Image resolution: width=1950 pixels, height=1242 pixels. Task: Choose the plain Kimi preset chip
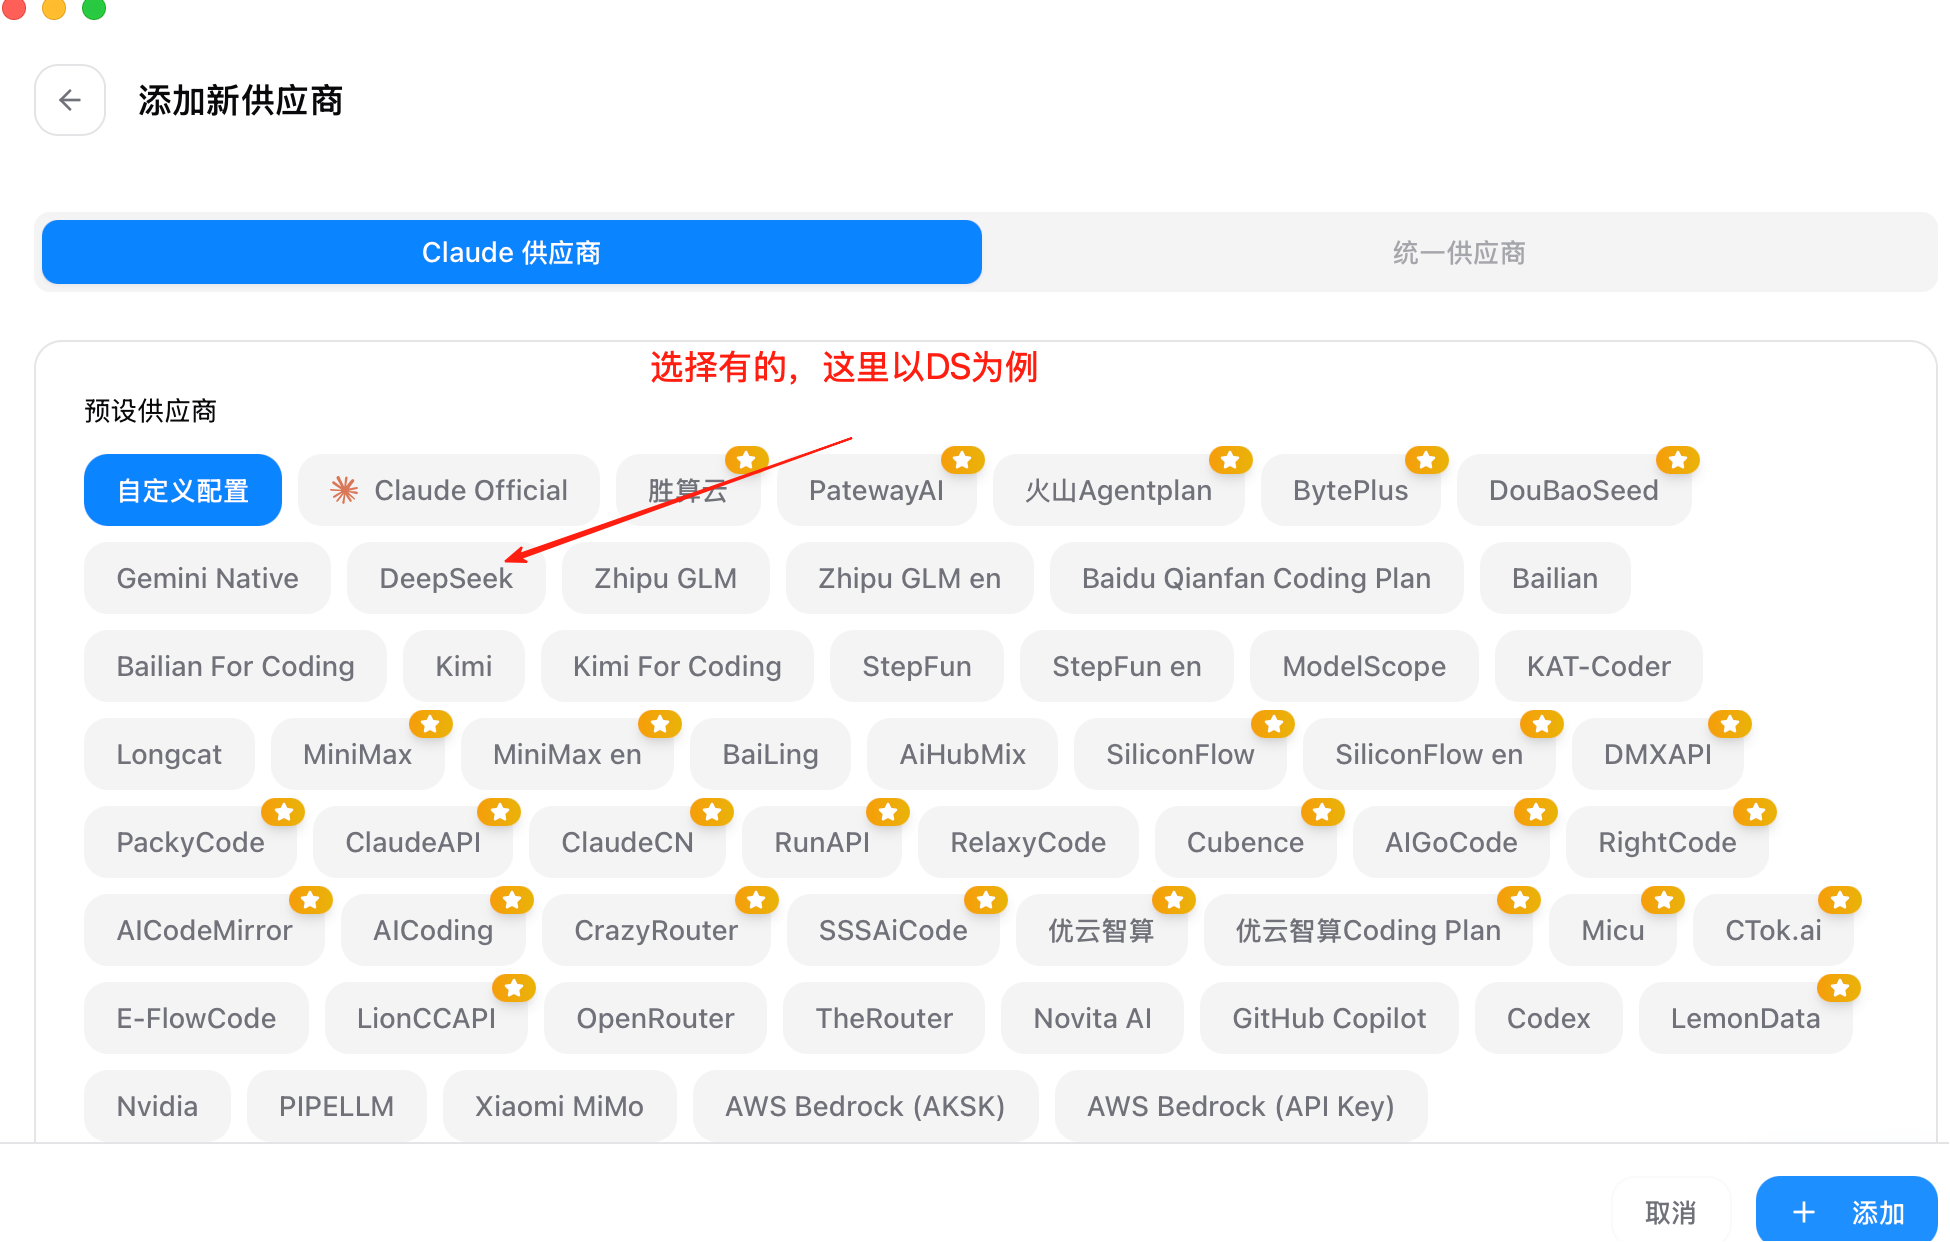(463, 666)
